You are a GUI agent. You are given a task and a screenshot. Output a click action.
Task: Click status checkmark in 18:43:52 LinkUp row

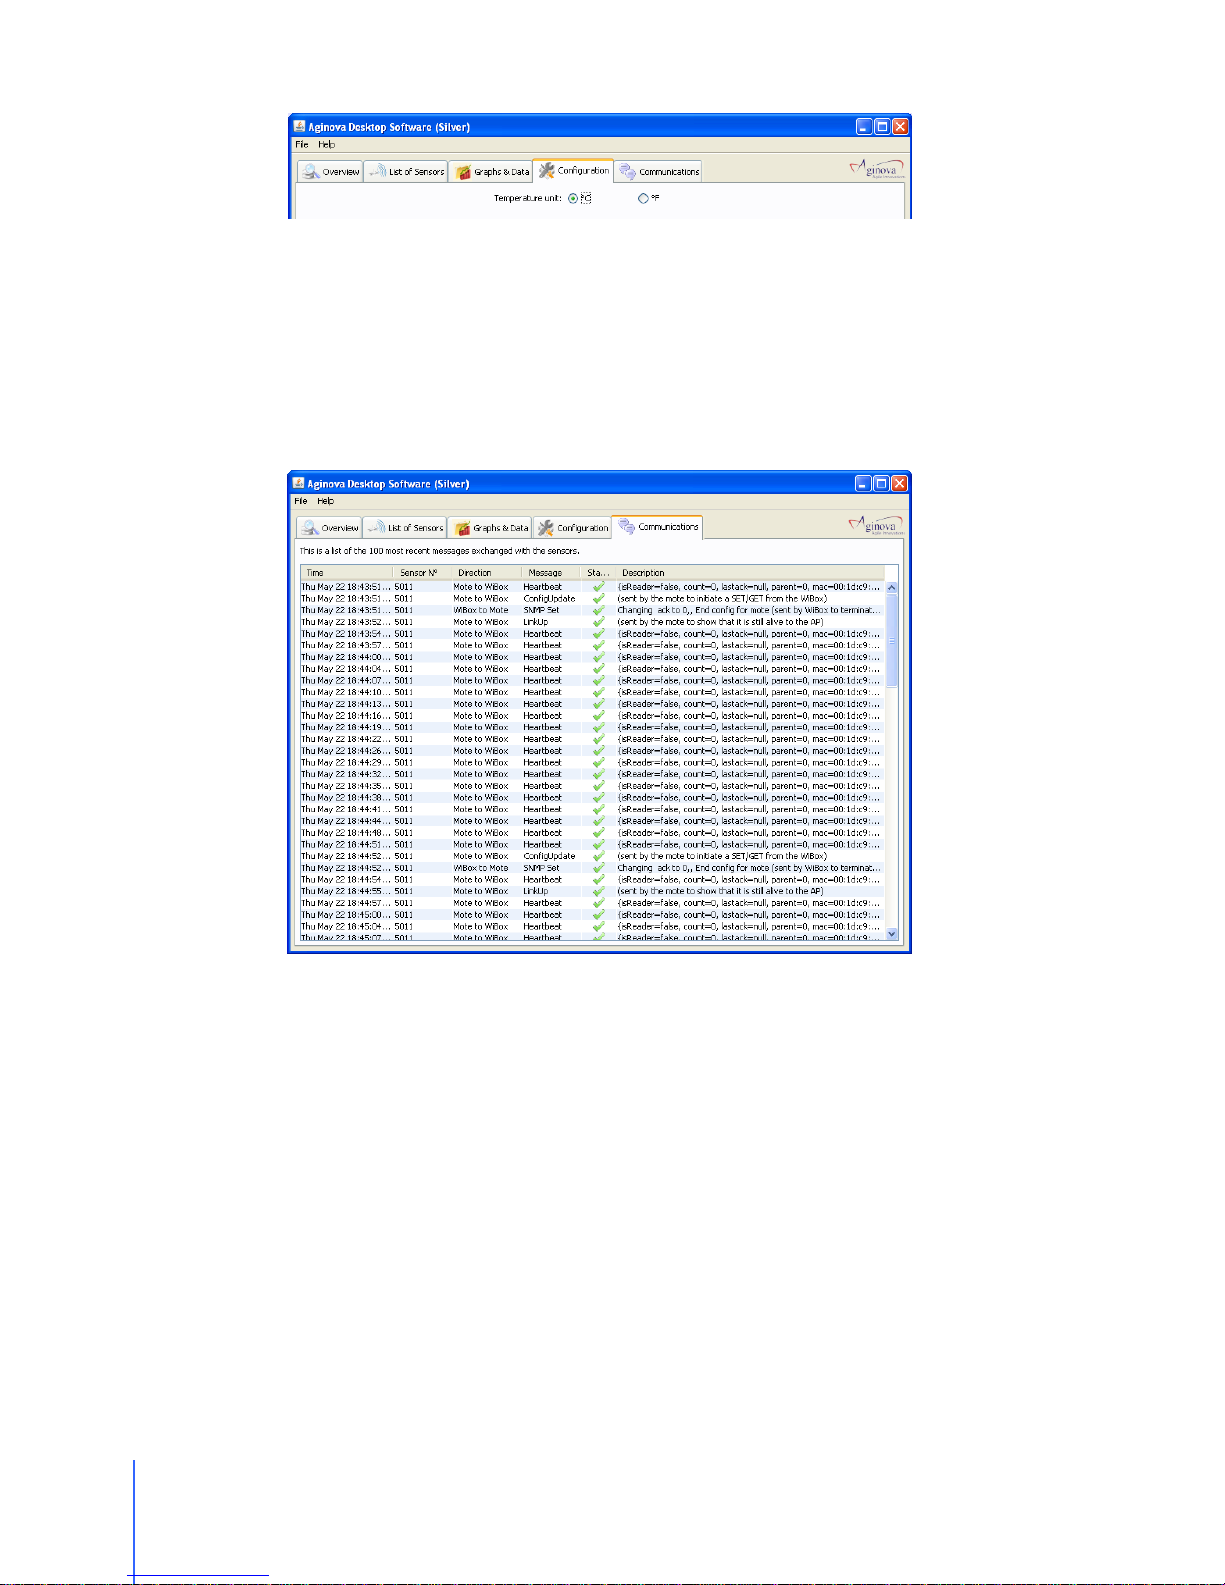[x=598, y=622]
